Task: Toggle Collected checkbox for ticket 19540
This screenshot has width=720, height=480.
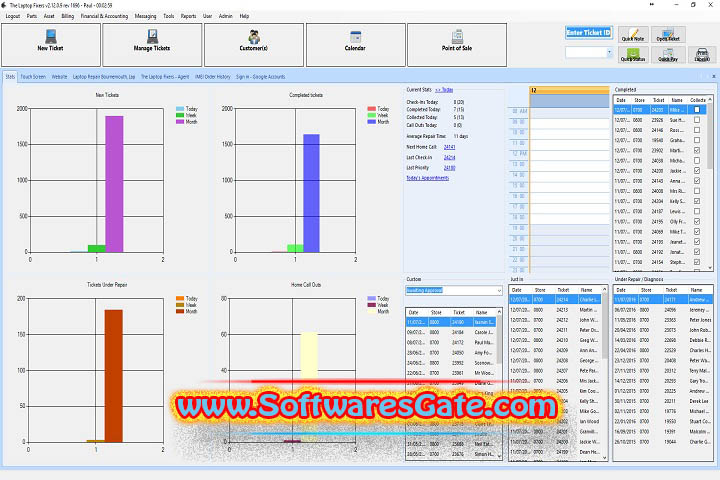Action: (x=697, y=140)
